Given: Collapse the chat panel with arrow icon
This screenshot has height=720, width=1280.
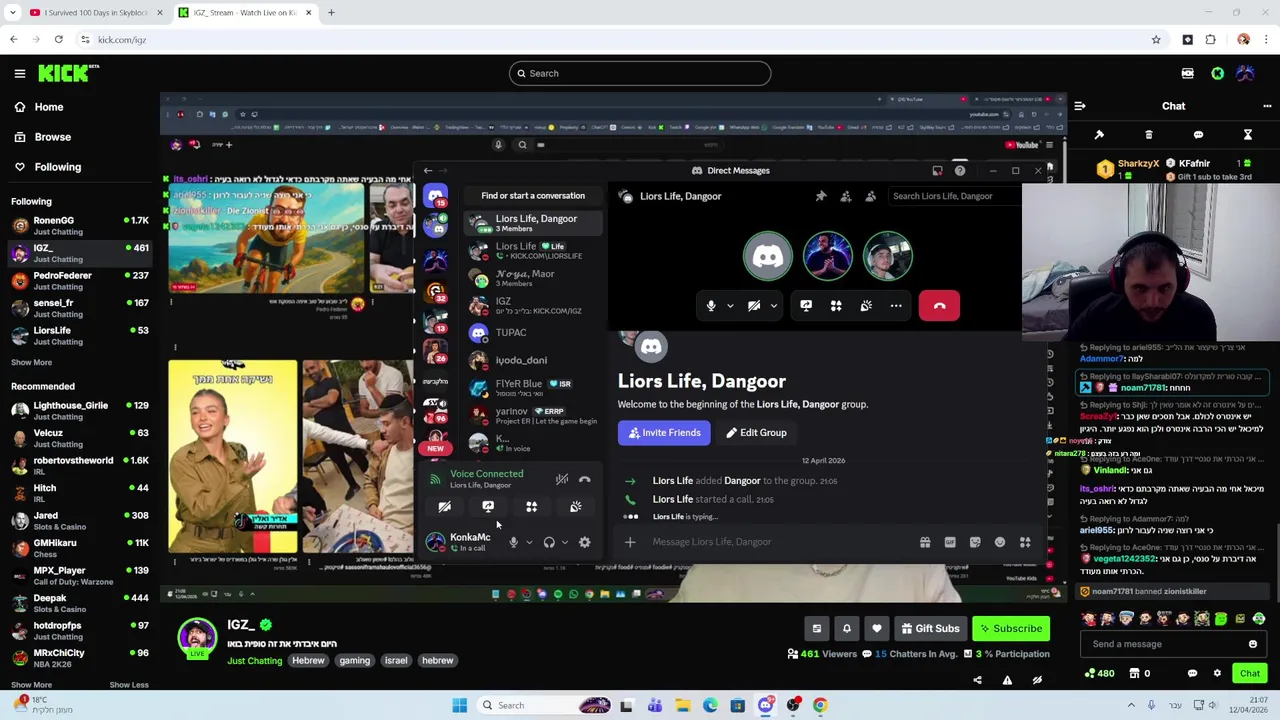Looking at the screenshot, I should pyautogui.click(x=1080, y=106).
